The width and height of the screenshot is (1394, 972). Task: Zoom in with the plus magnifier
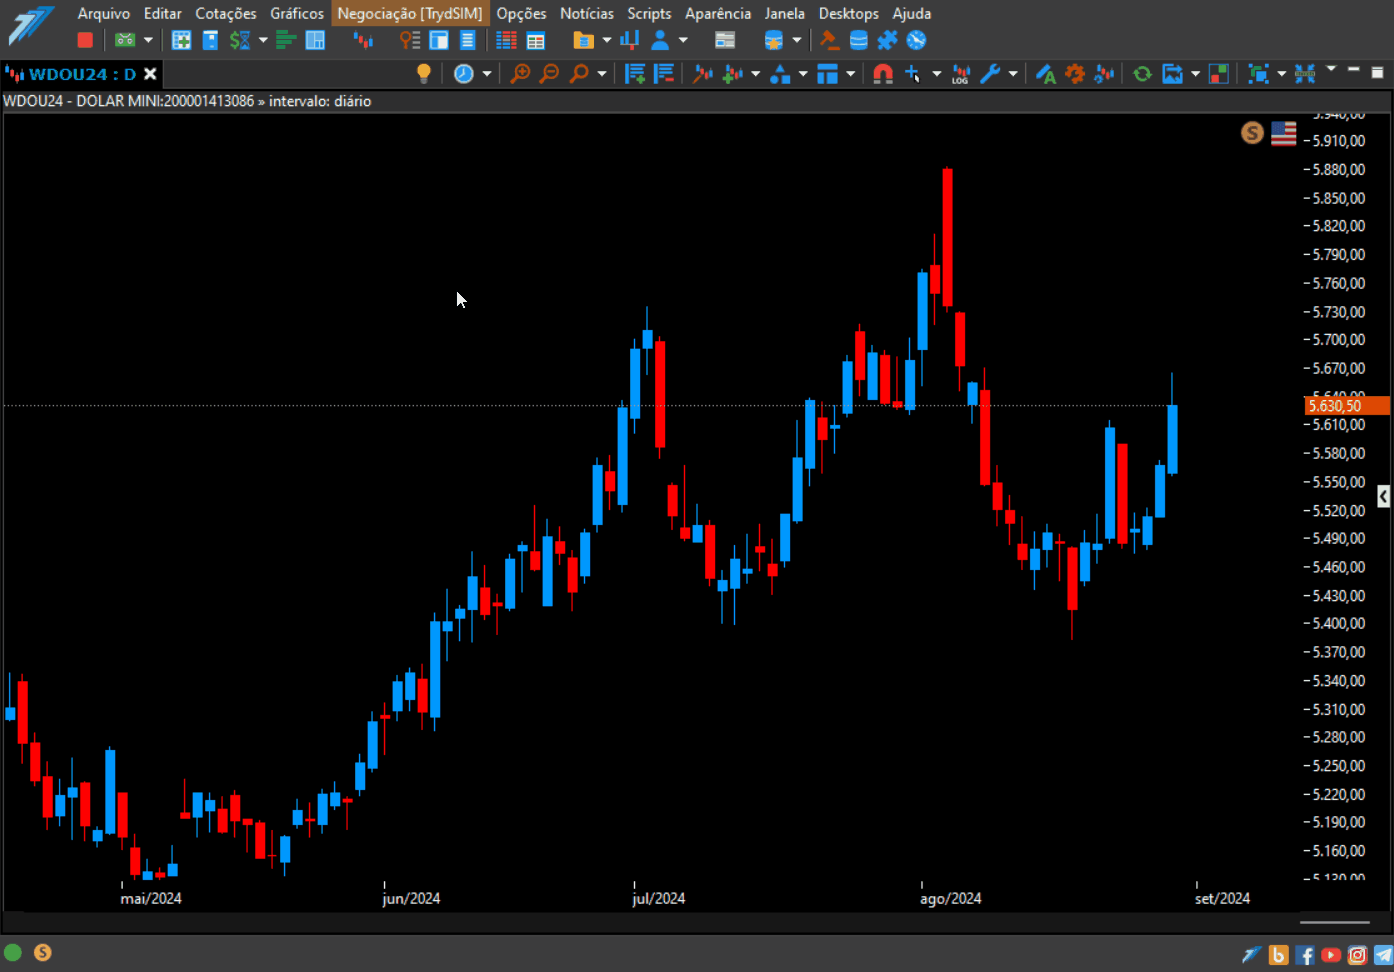point(520,73)
